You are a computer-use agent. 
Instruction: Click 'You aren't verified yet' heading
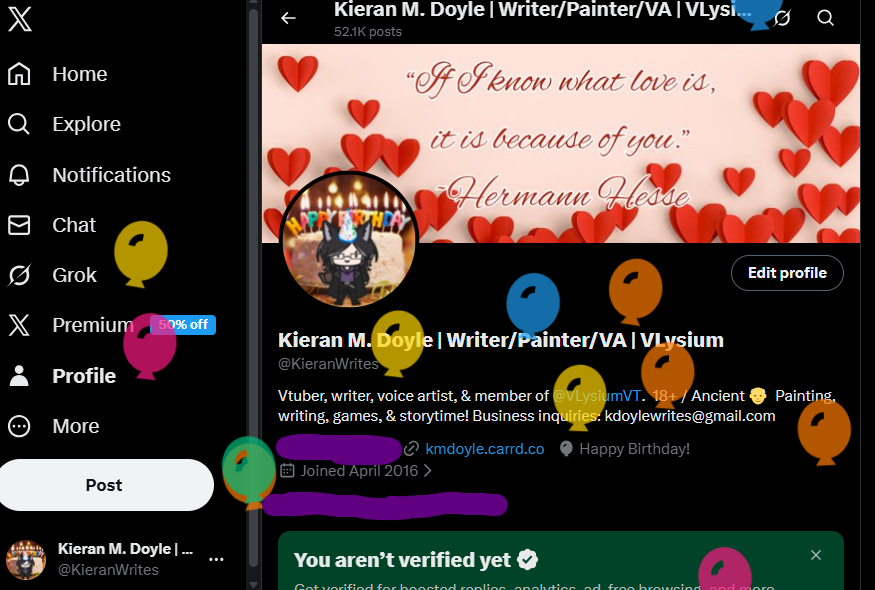point(402,559)
